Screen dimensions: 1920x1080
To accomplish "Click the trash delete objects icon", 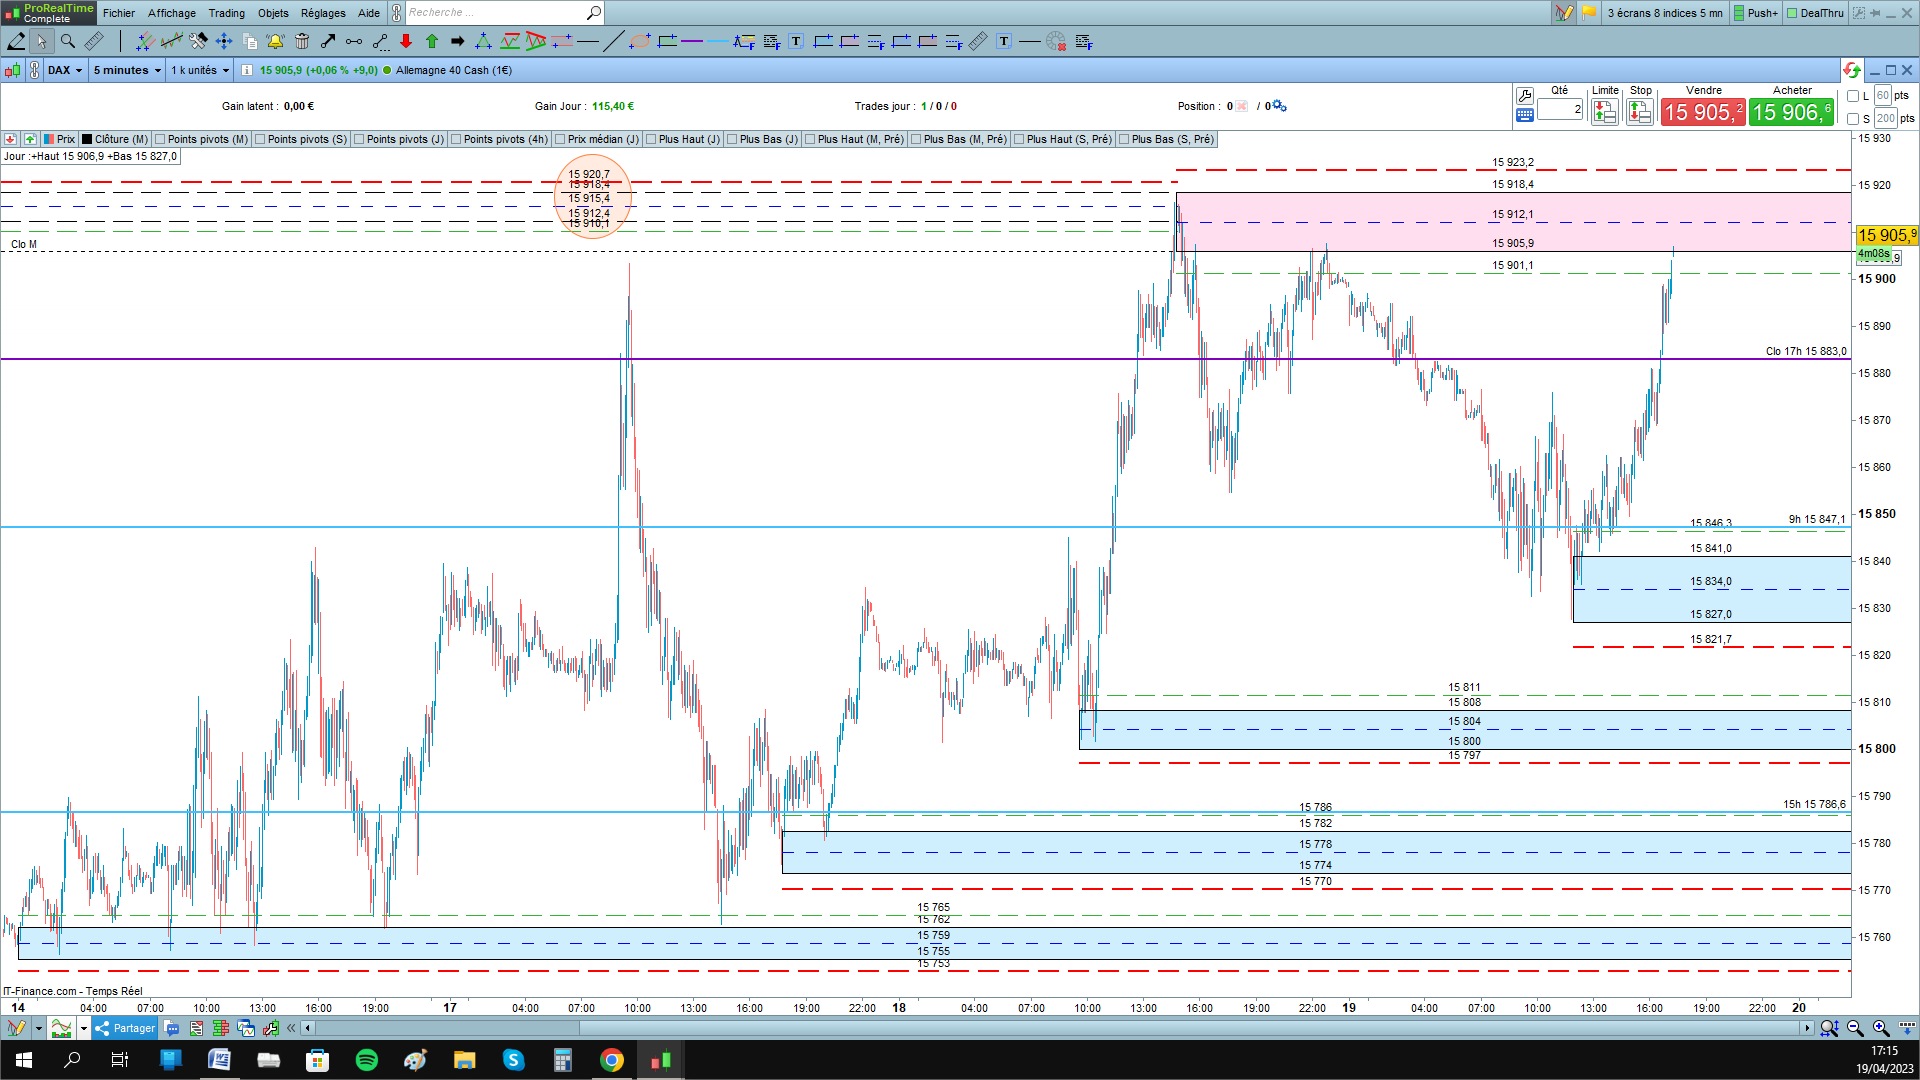I will [302, 41].
